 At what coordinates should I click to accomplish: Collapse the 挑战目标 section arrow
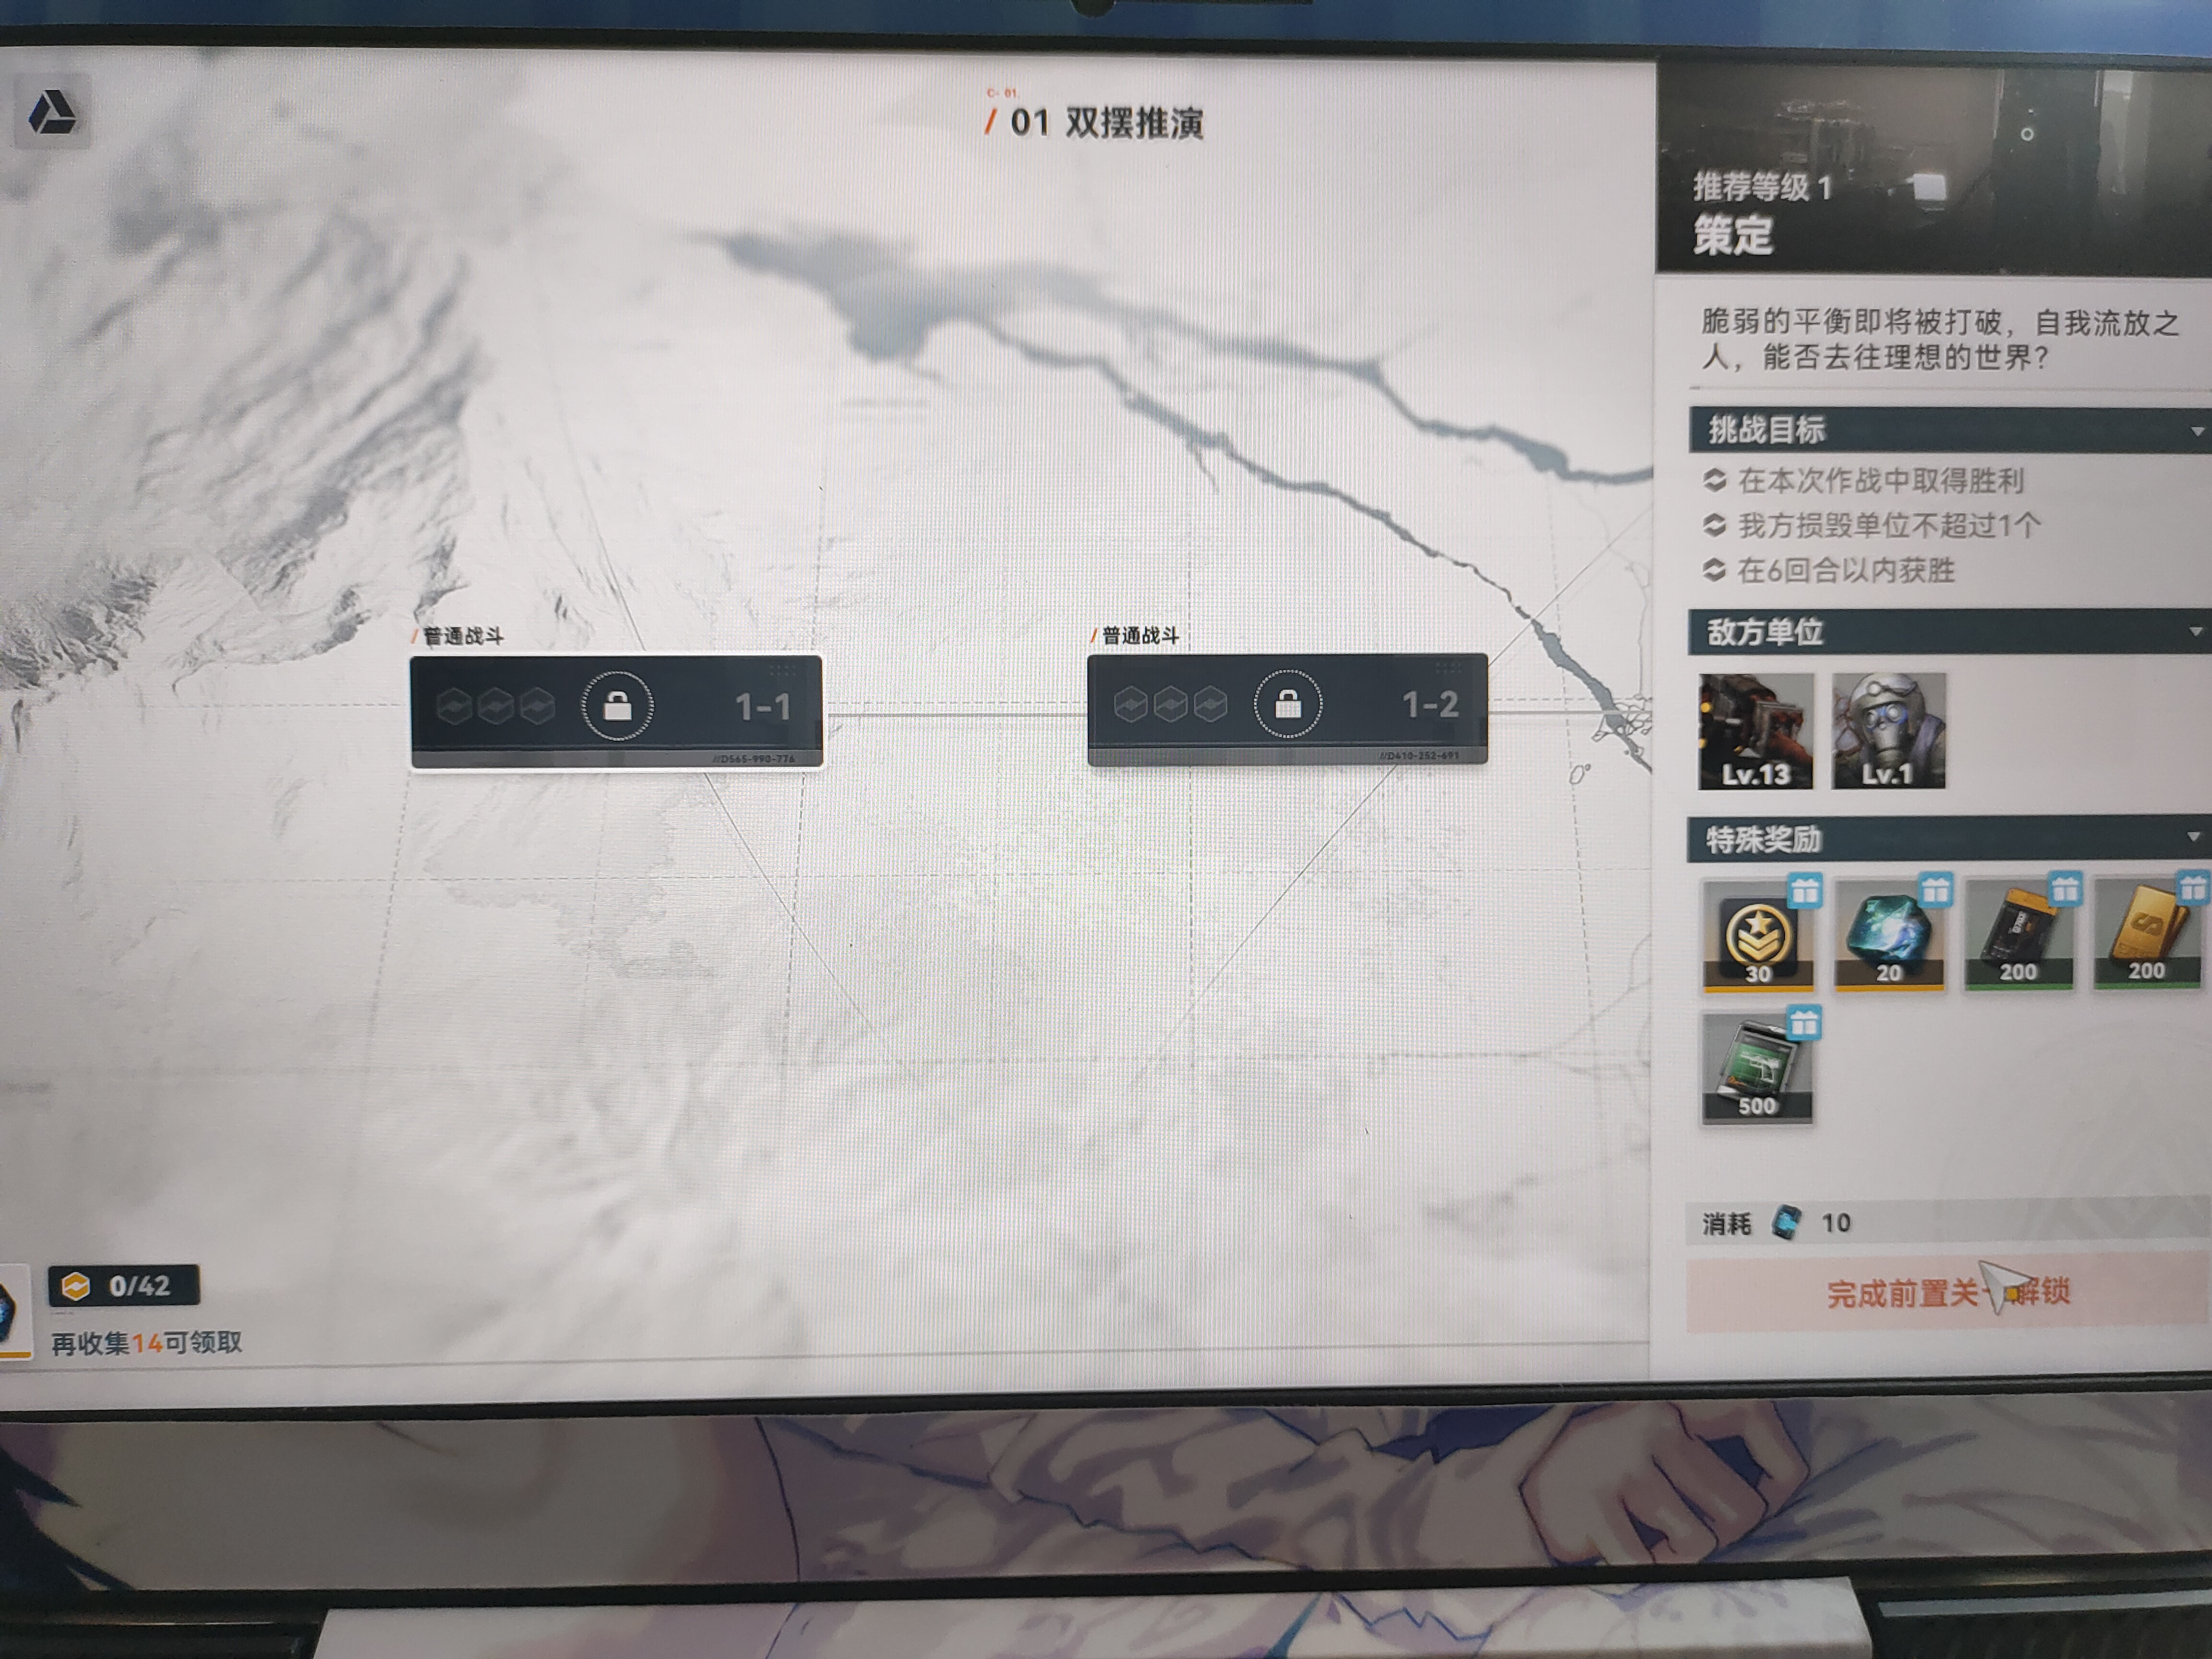point(2197,432)
